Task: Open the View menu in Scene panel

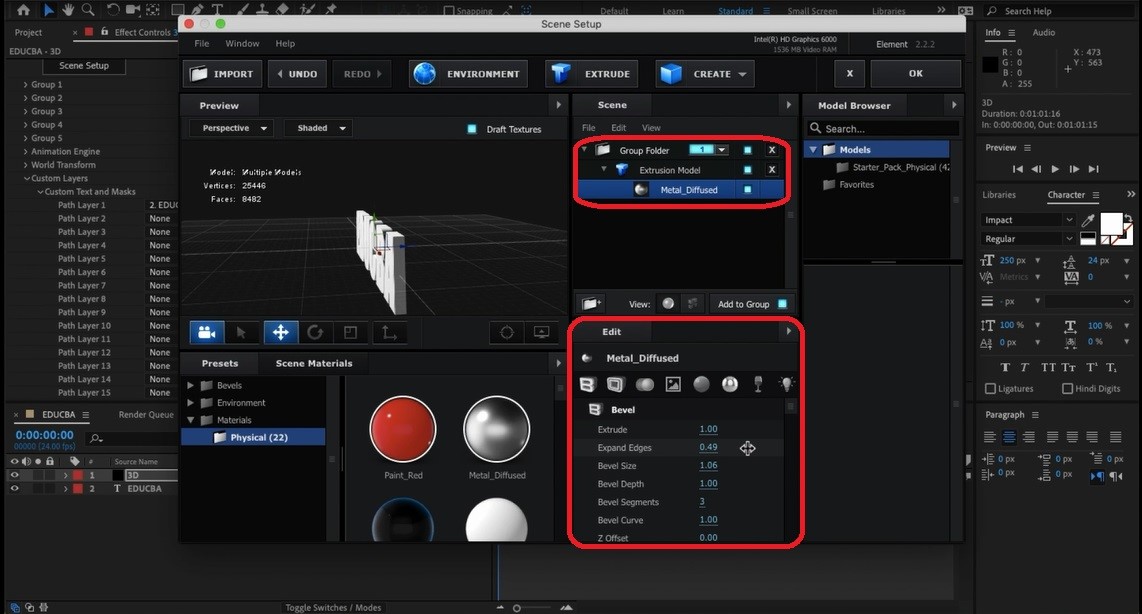Action: point(650,127)
